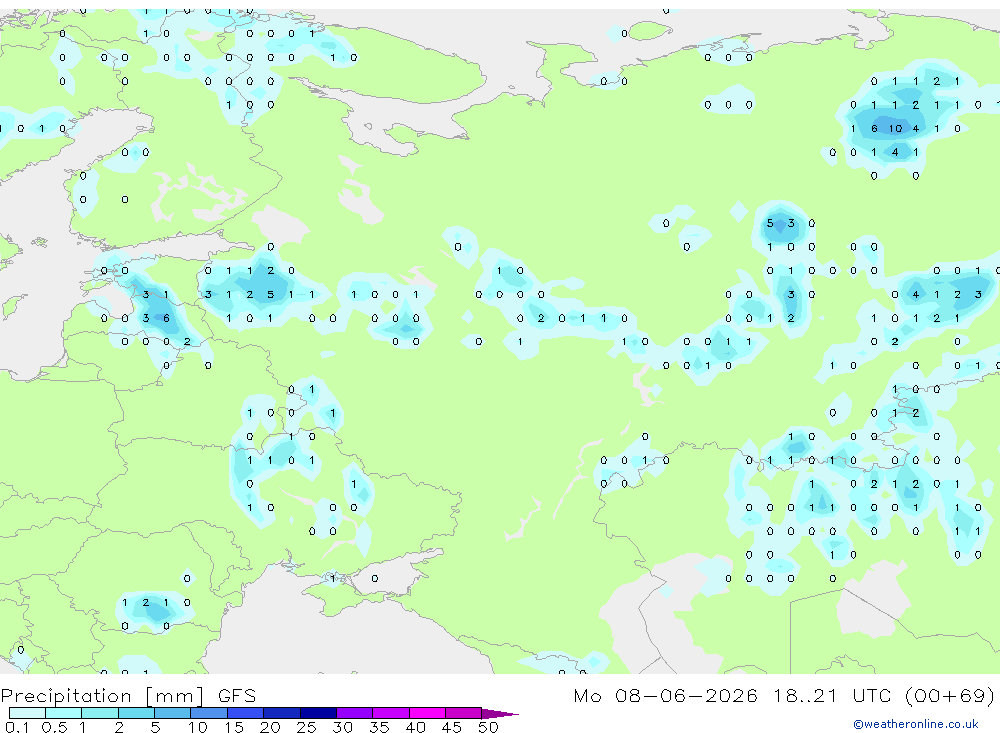Click the legend label "0.1"
This screenshot has height=733, width=1000.
[x=17, y=727]
